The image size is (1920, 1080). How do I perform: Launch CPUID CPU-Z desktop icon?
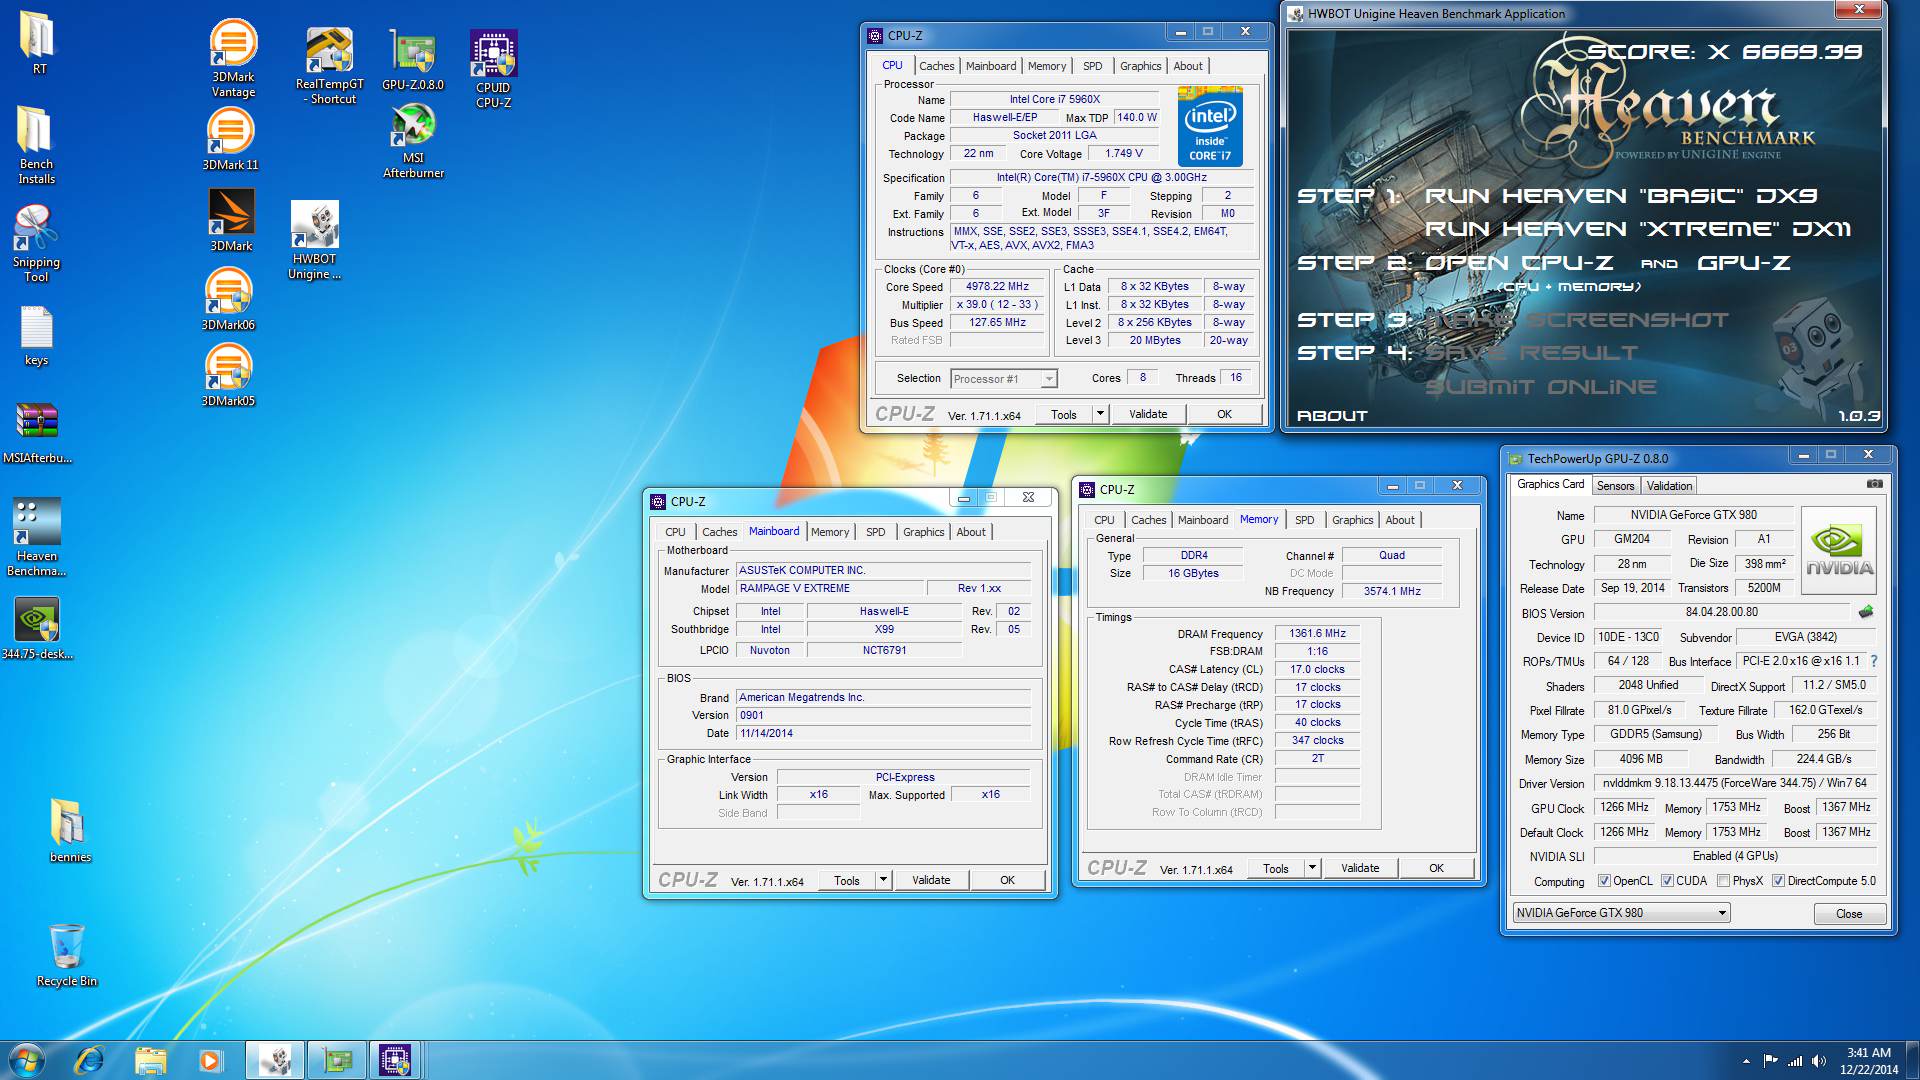493,68
